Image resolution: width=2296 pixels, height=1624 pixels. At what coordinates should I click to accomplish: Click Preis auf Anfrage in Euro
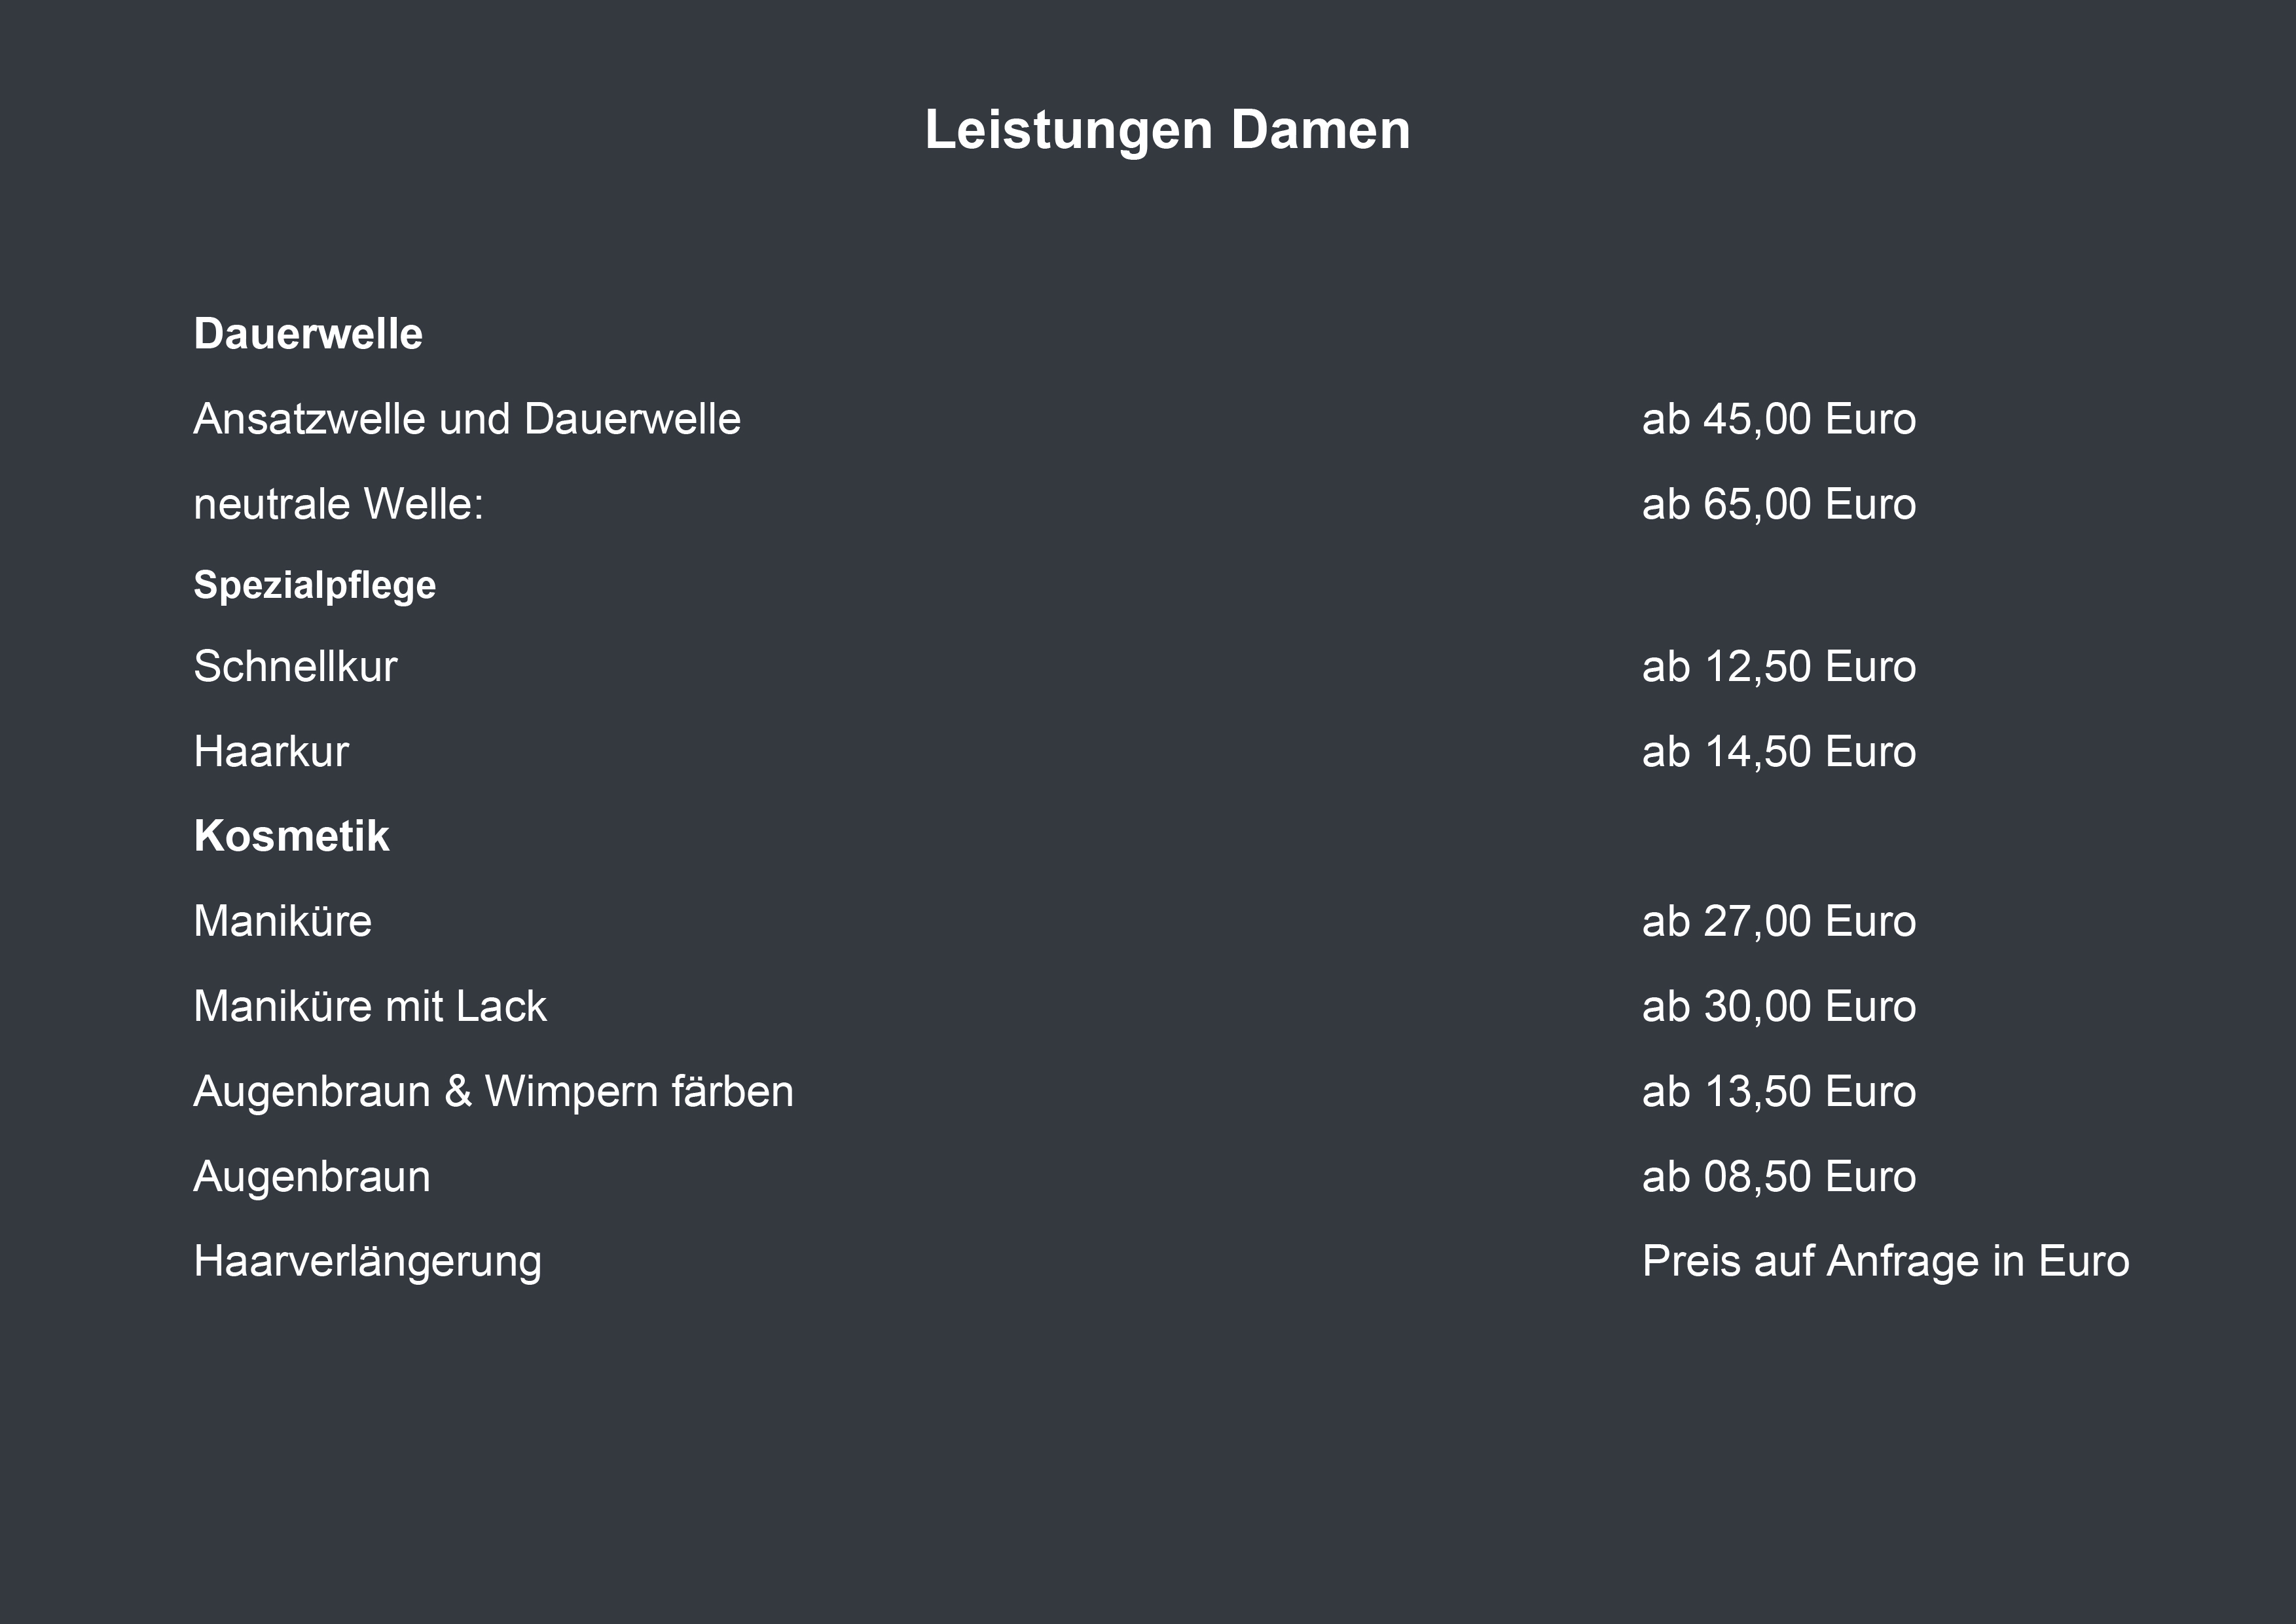pyautogui.click(x=1886, y=1261)
